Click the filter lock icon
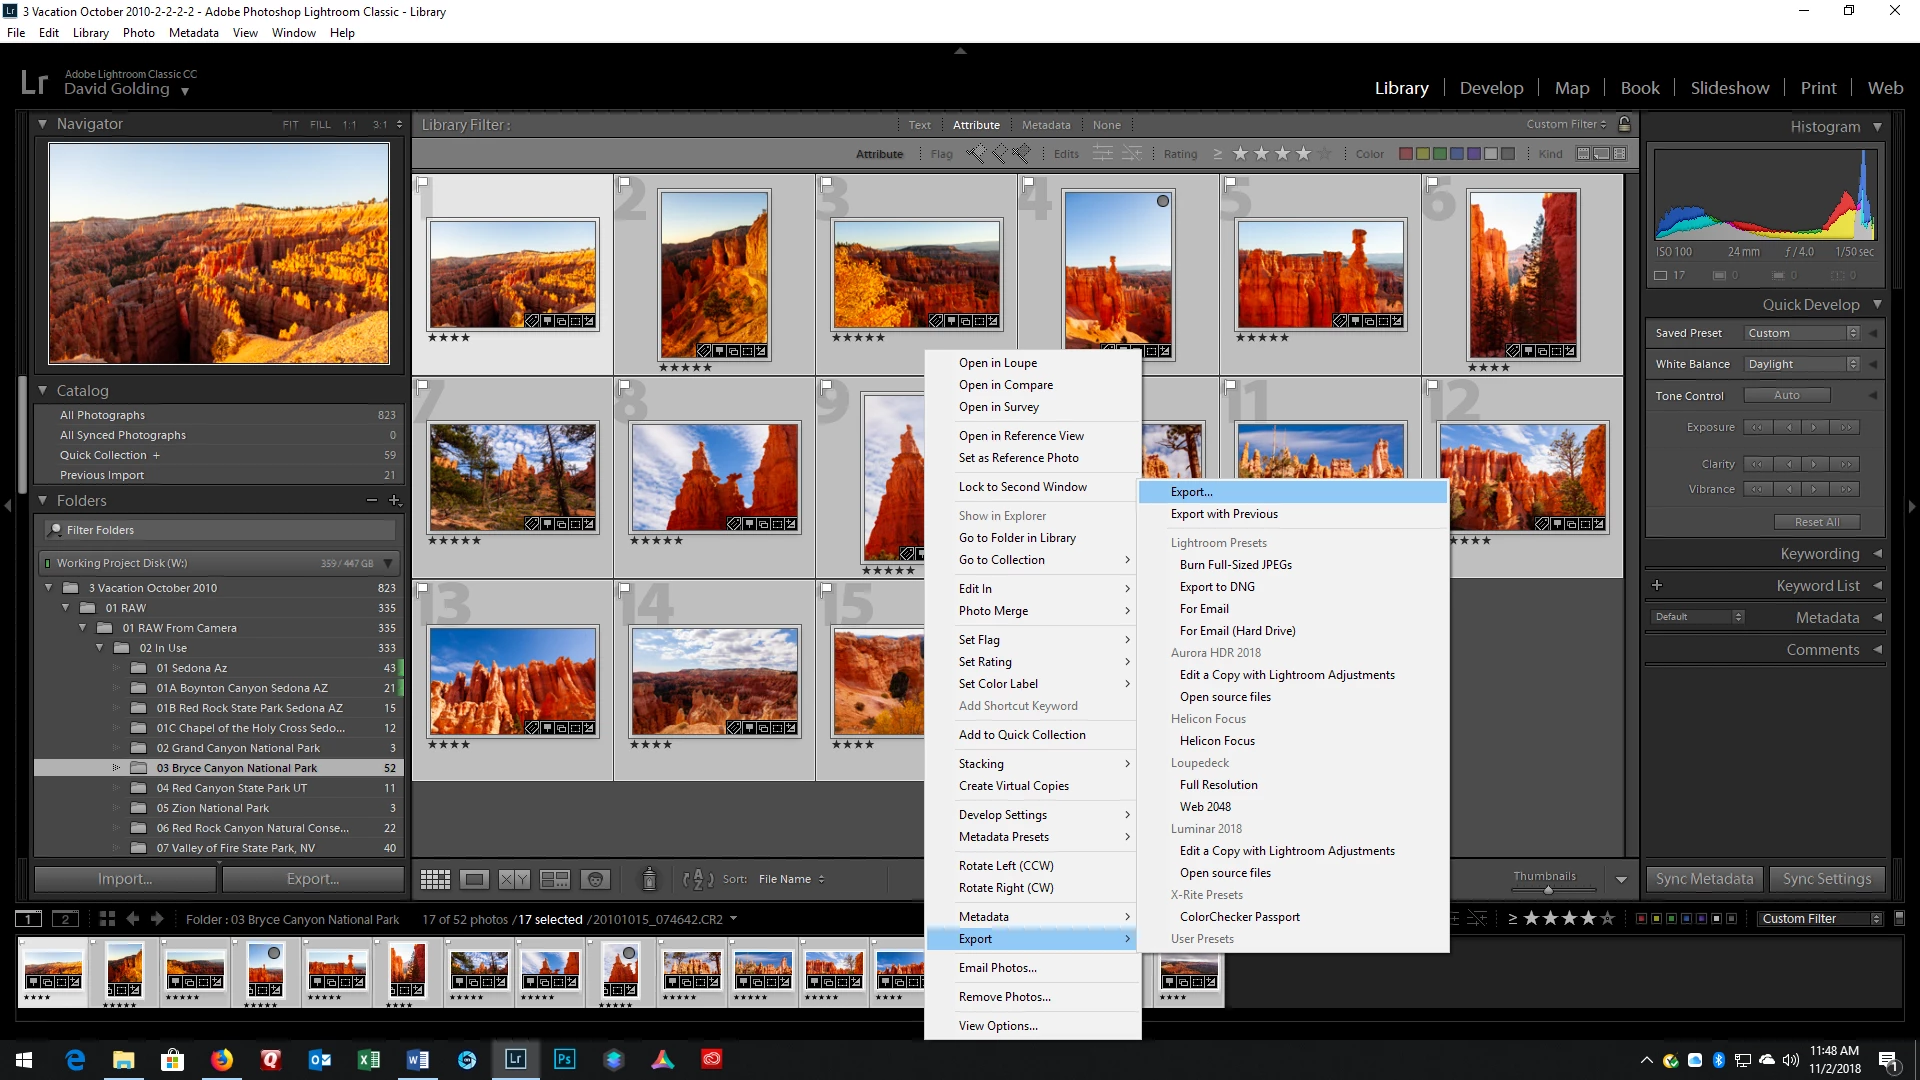The image size is (1920, 1080). [1624, 124]
